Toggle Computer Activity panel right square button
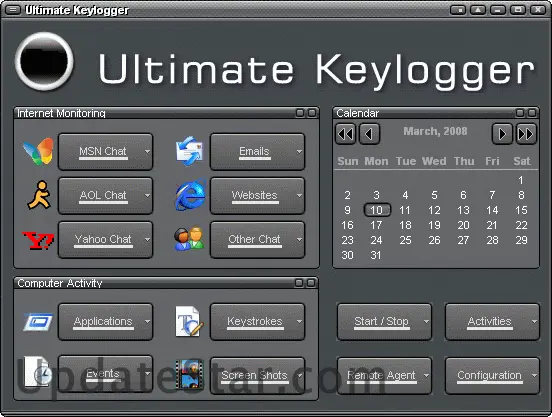552x417 pixels. point(311,283)
